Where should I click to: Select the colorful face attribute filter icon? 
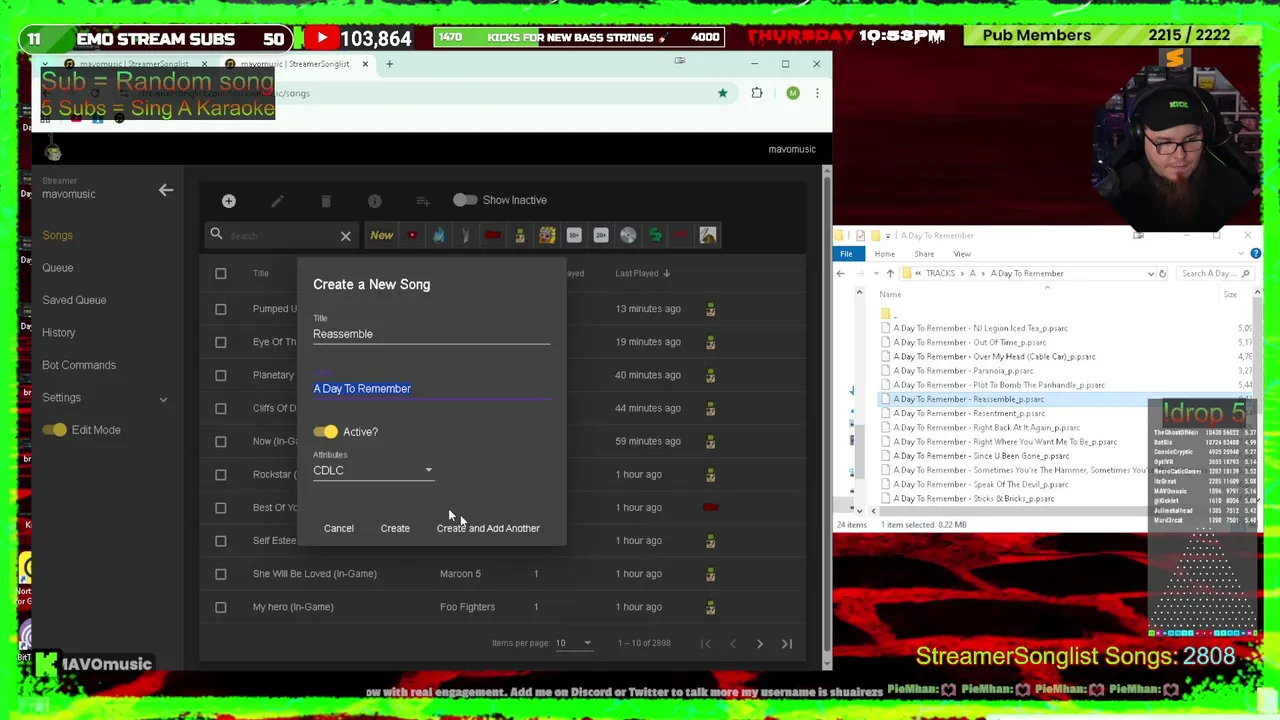(547, 235)
